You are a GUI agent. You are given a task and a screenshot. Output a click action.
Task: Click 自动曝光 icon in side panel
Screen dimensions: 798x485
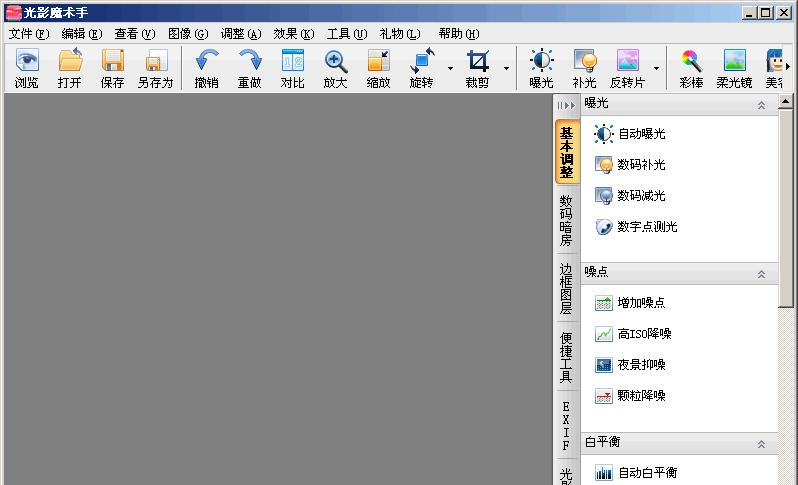[x=604, y=134]
